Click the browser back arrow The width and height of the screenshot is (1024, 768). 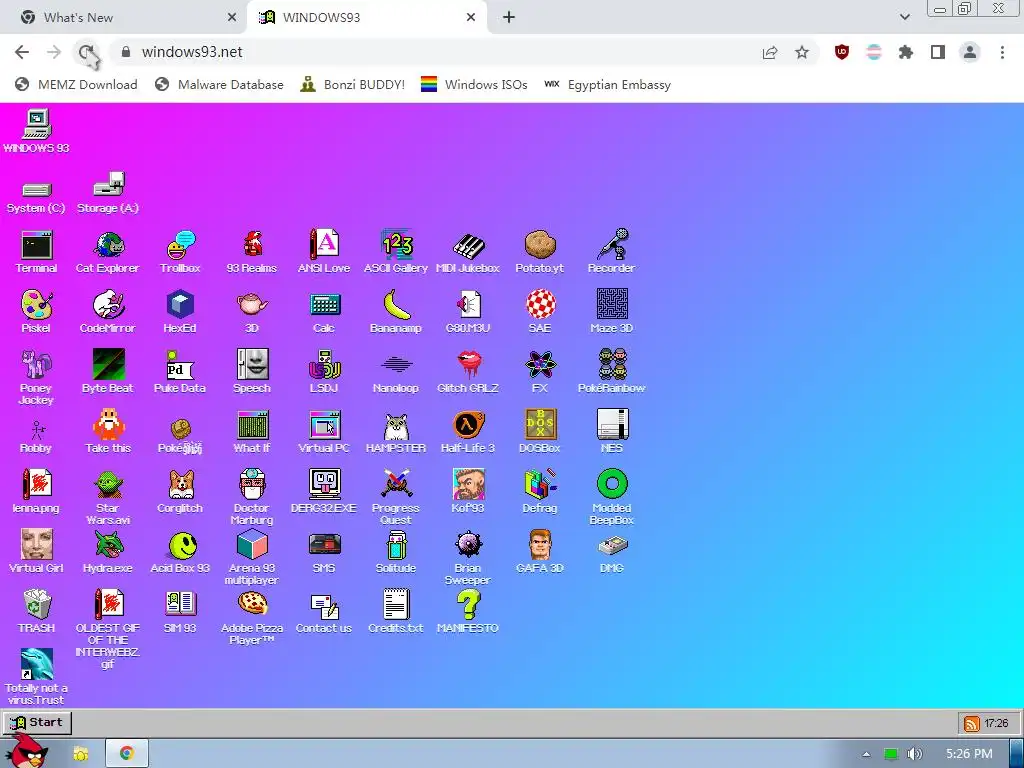click(22, 52)
